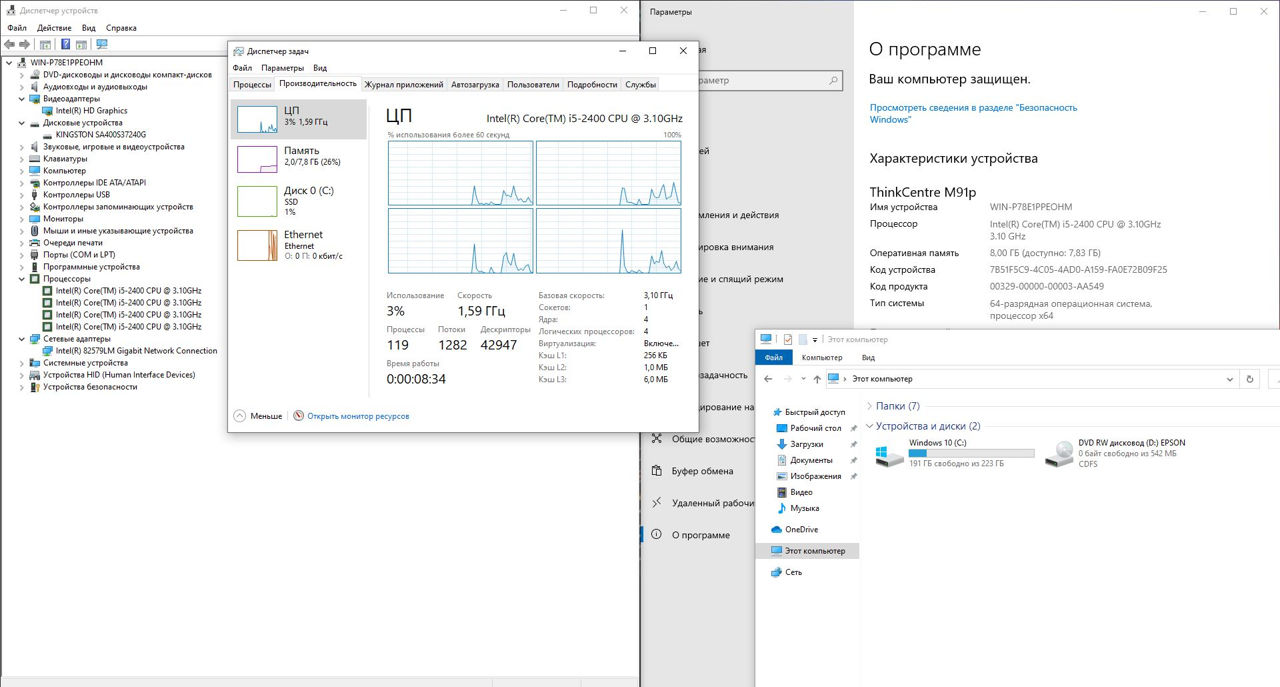Open the Explorer address bar history dropdown
Image resolution: width=1280 pixels, height=687 pixels.
click(1229, 379)
